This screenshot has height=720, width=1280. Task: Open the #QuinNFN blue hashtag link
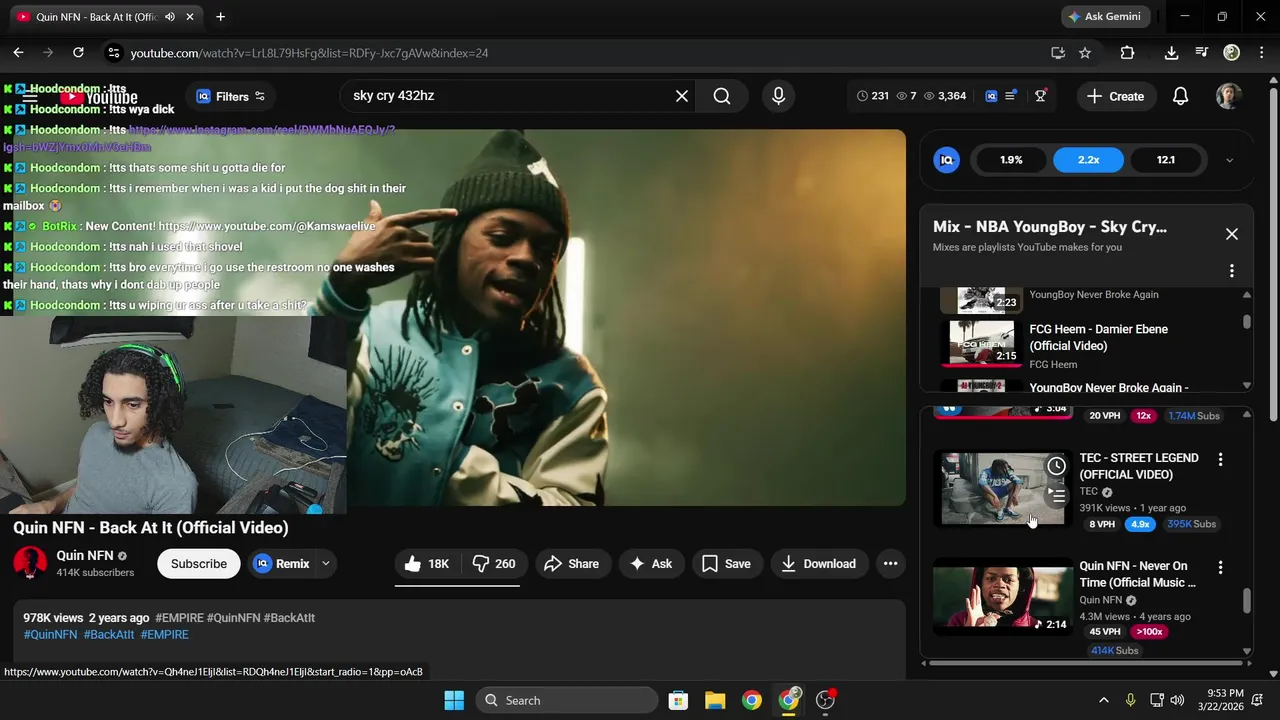50,635
